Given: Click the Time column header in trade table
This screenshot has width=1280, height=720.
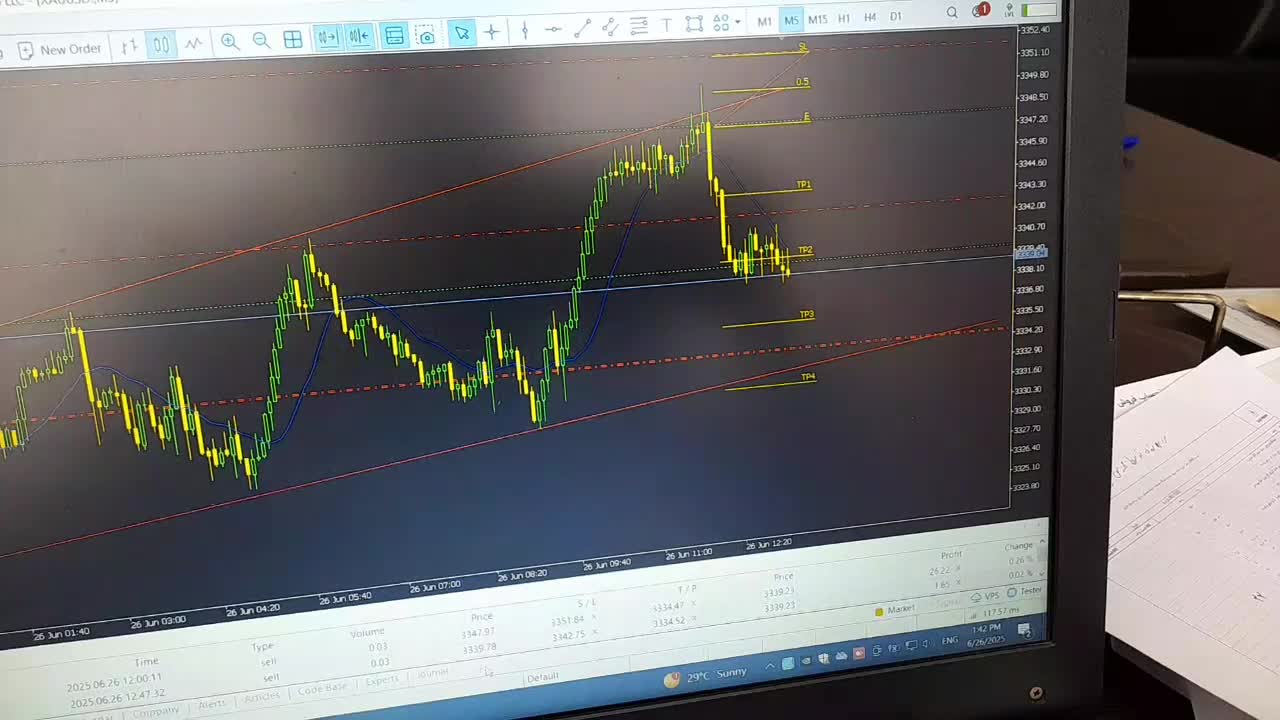Looking at the screenshot, I should [147, 661].
